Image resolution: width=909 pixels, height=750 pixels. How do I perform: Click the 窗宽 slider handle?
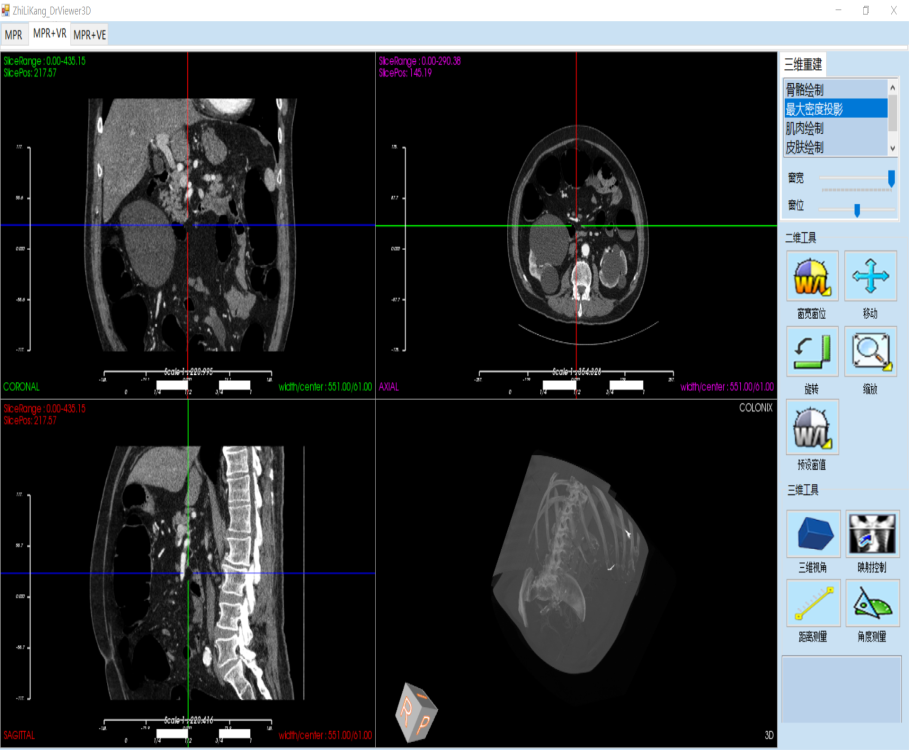[891, 179]
